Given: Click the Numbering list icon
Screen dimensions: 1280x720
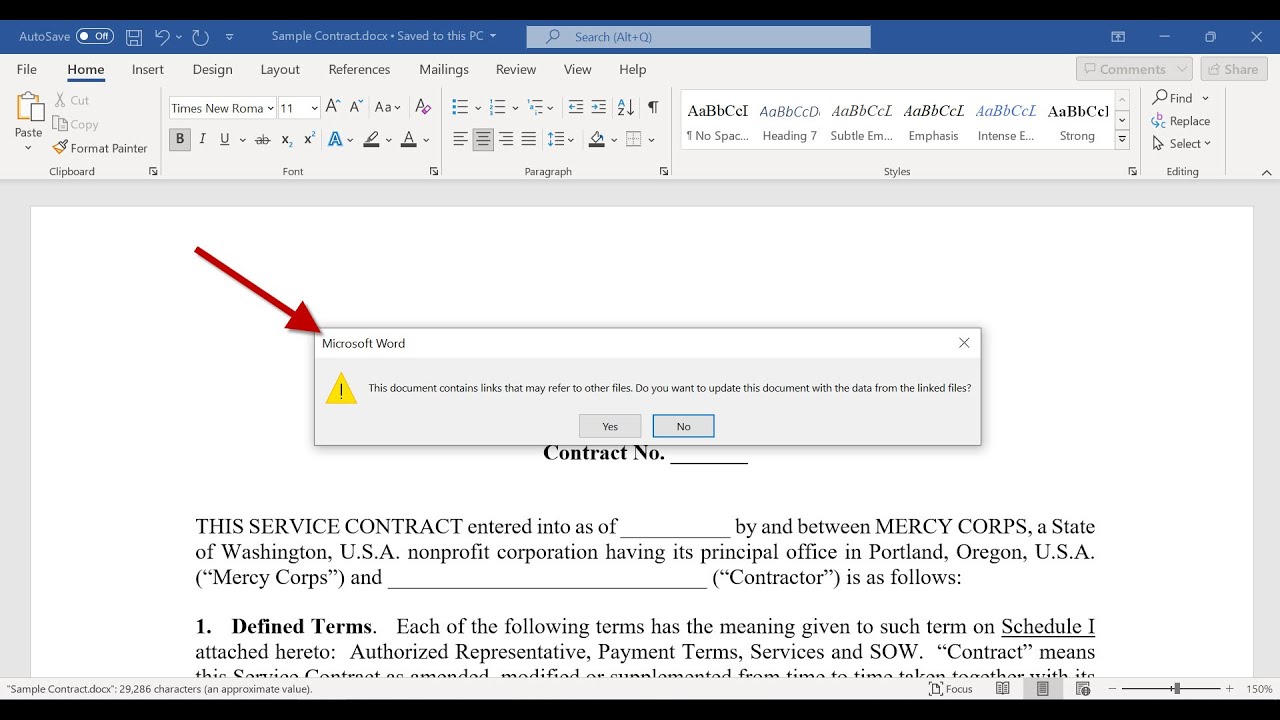Looking at the screenshot, I should point(498,107).
